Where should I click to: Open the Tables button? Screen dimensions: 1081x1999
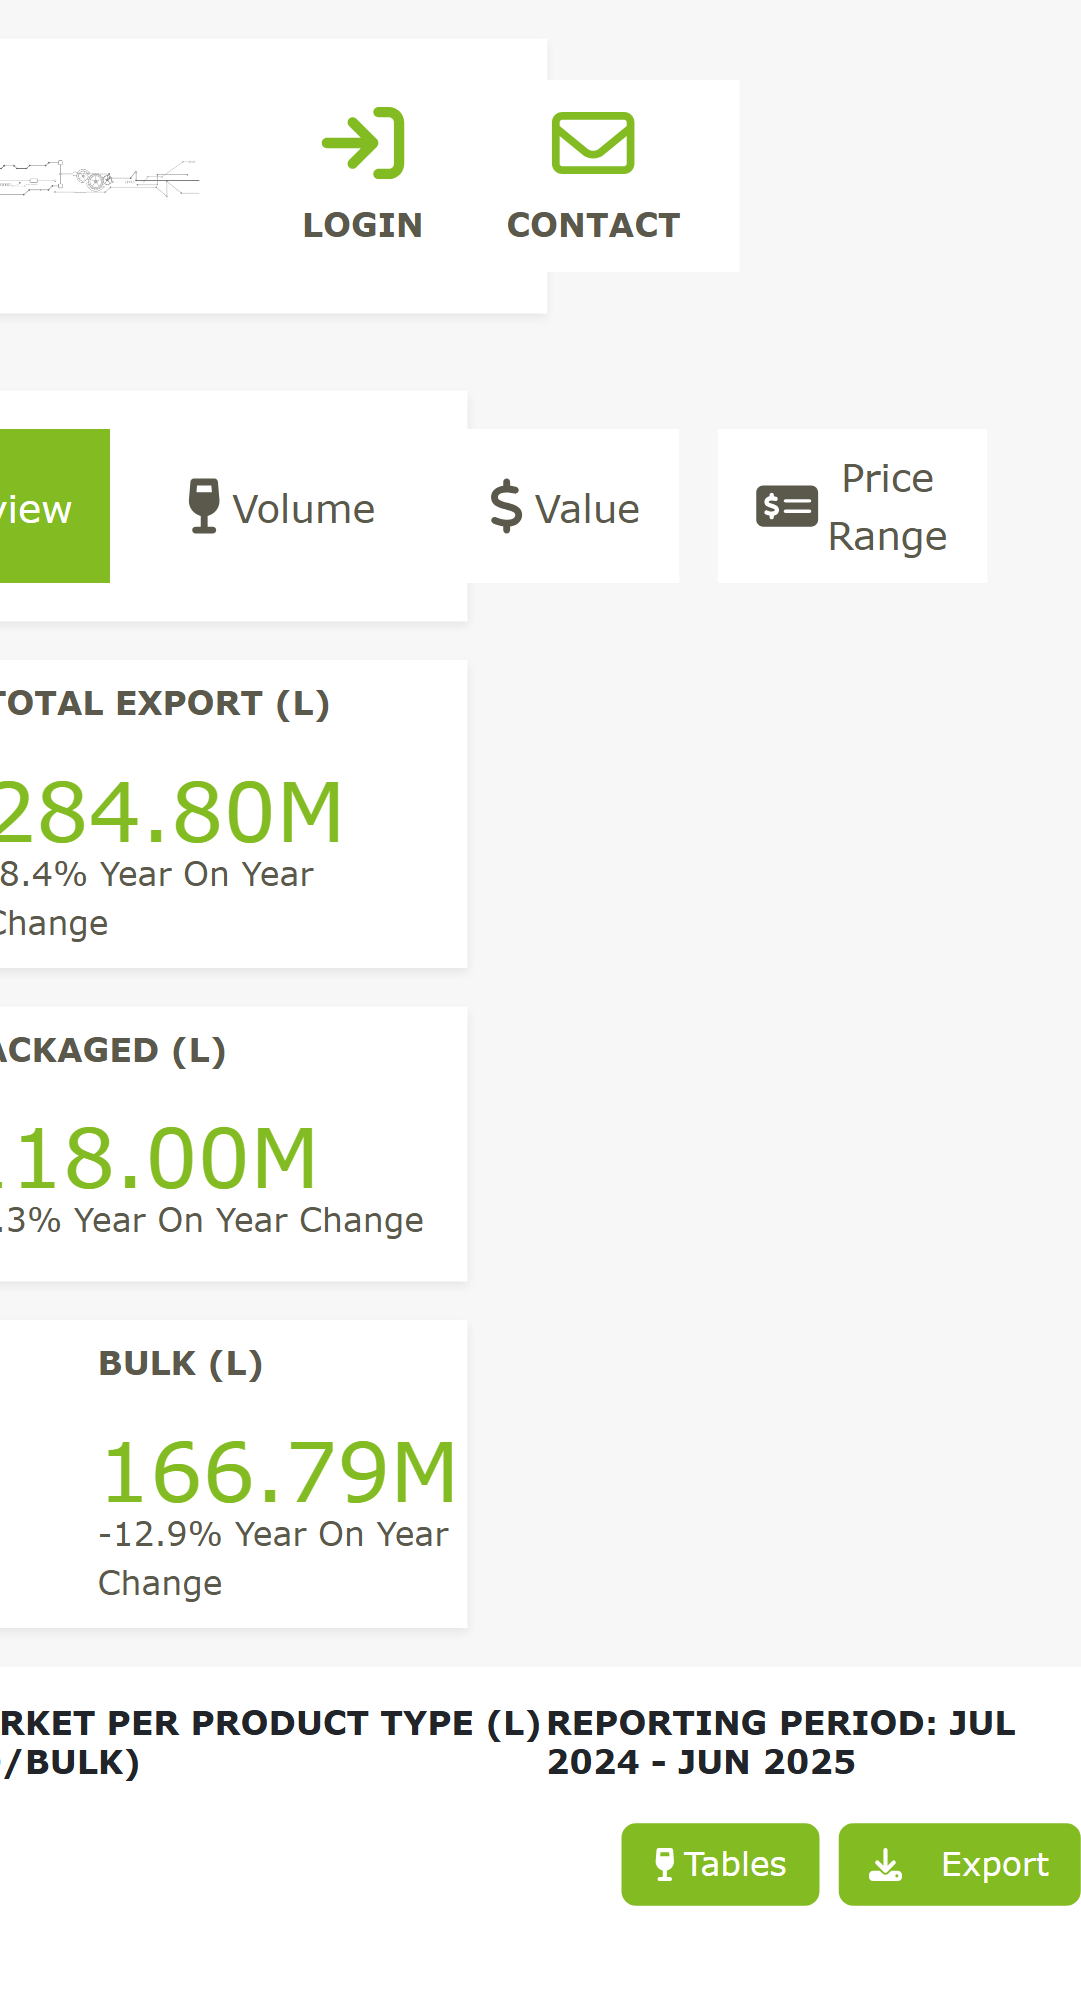(720, 1864)
